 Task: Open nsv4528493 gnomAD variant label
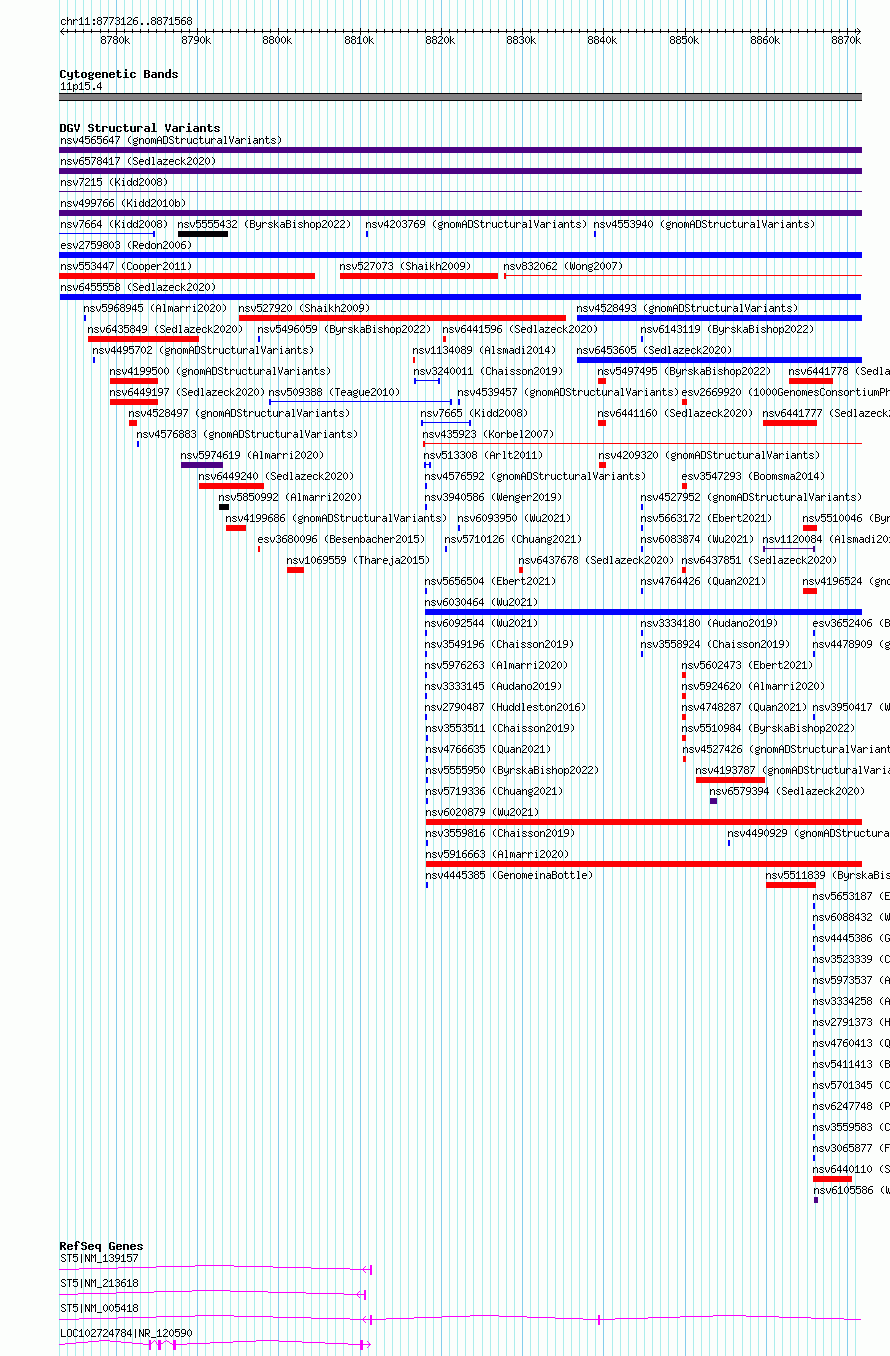[688, 308]
